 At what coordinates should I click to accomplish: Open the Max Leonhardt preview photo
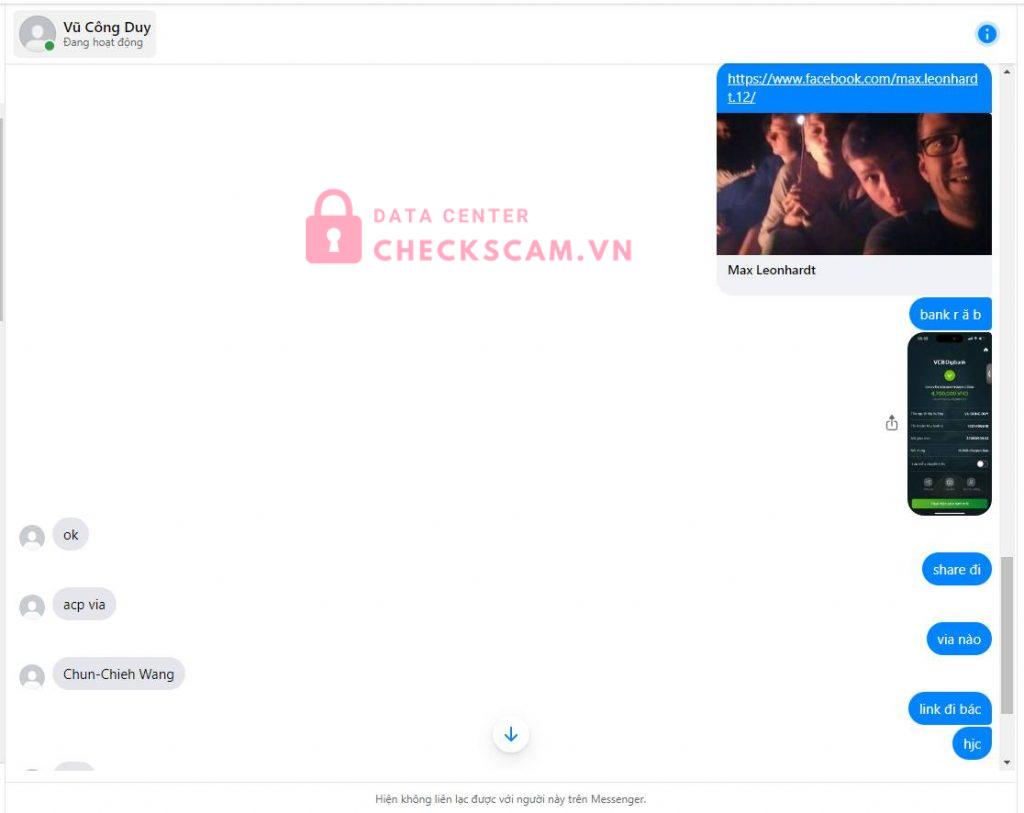coord(854,184)
